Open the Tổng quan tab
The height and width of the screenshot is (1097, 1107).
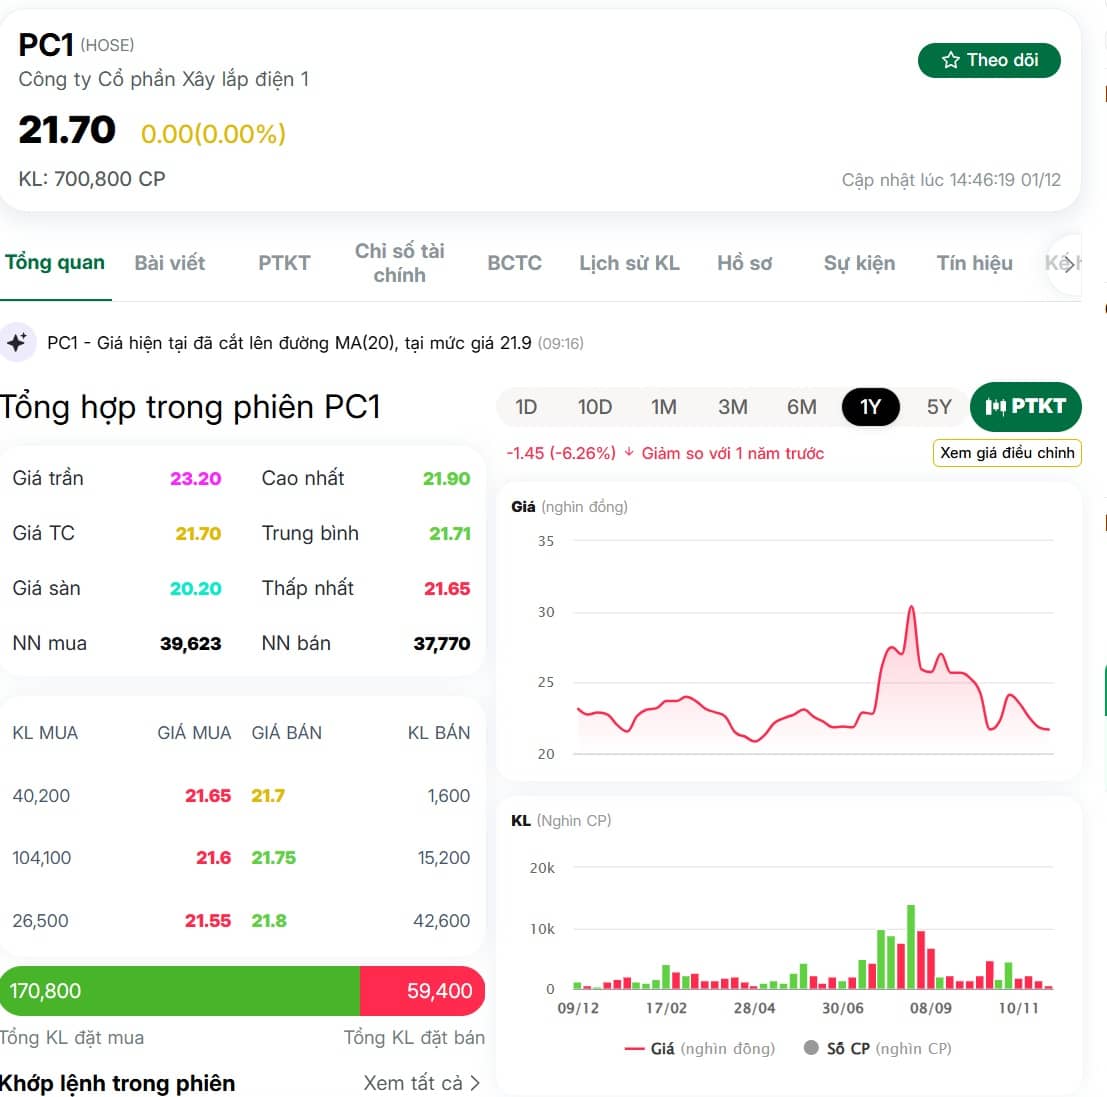tap(55, 263)
